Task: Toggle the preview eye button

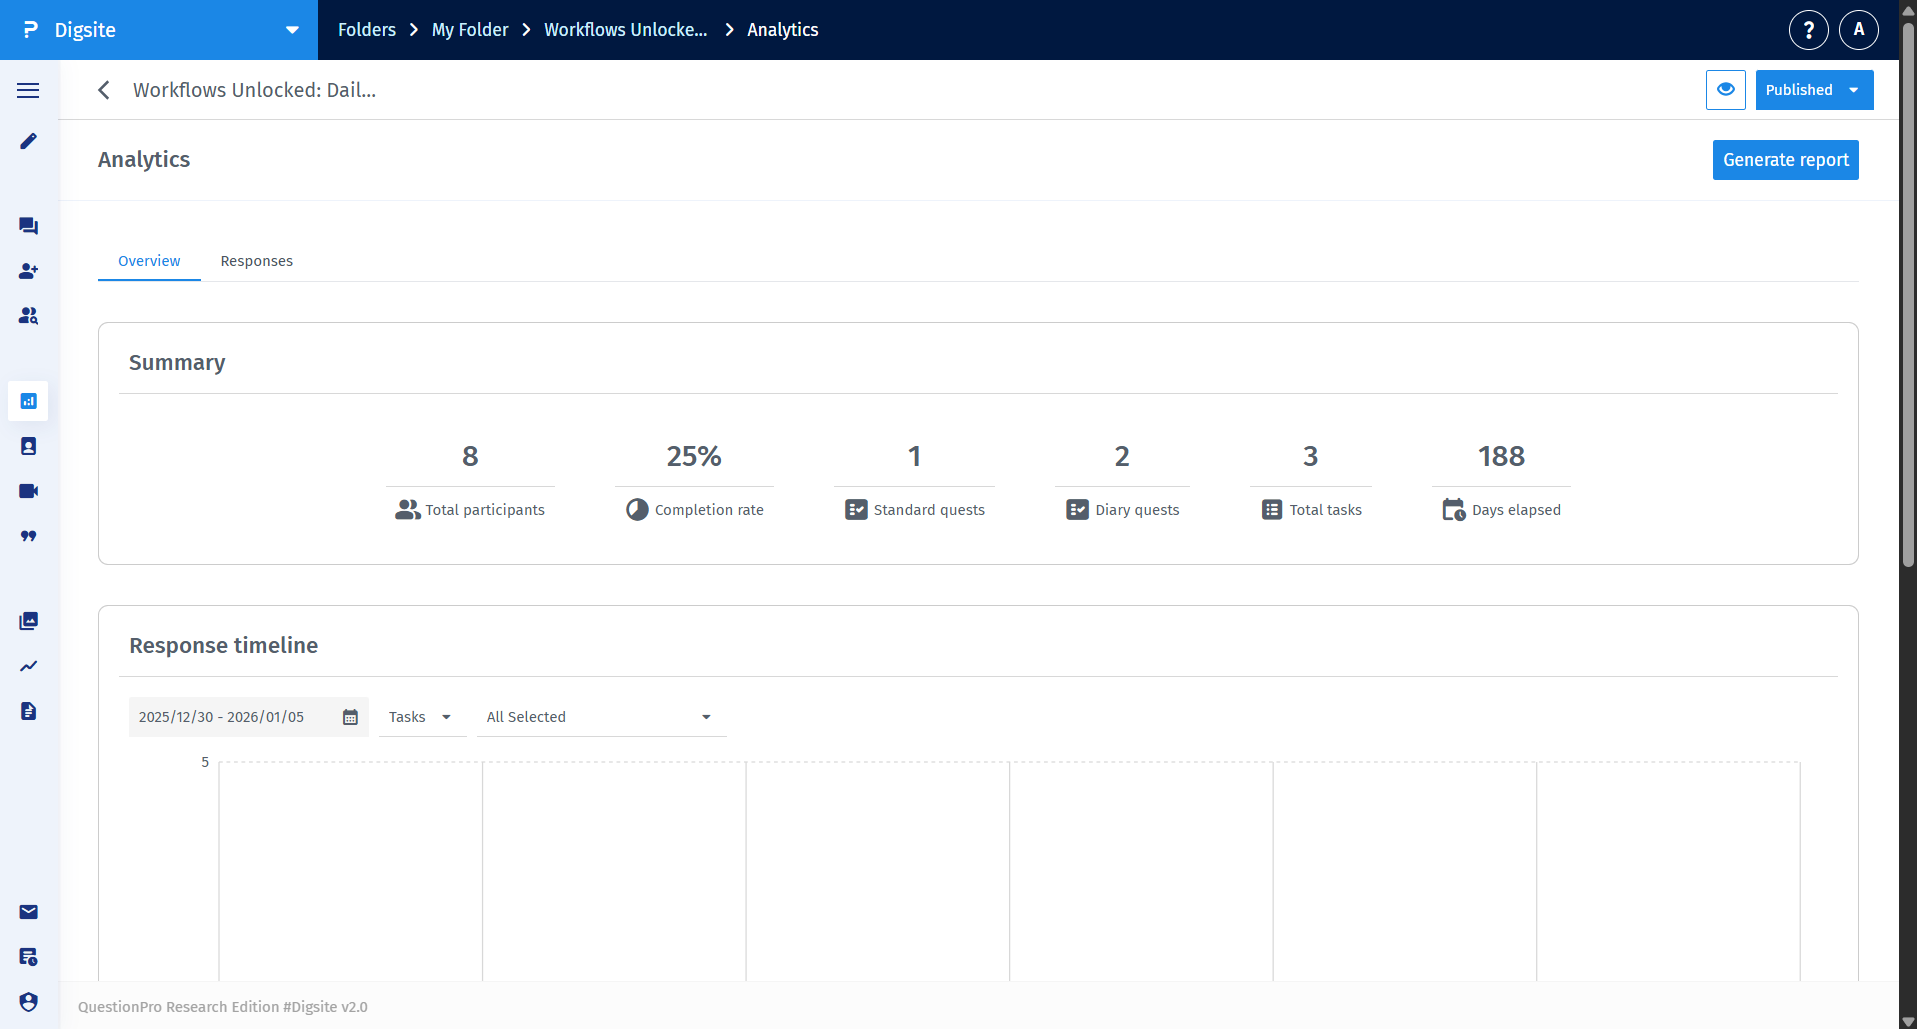Action: [x=1725, y=90]
